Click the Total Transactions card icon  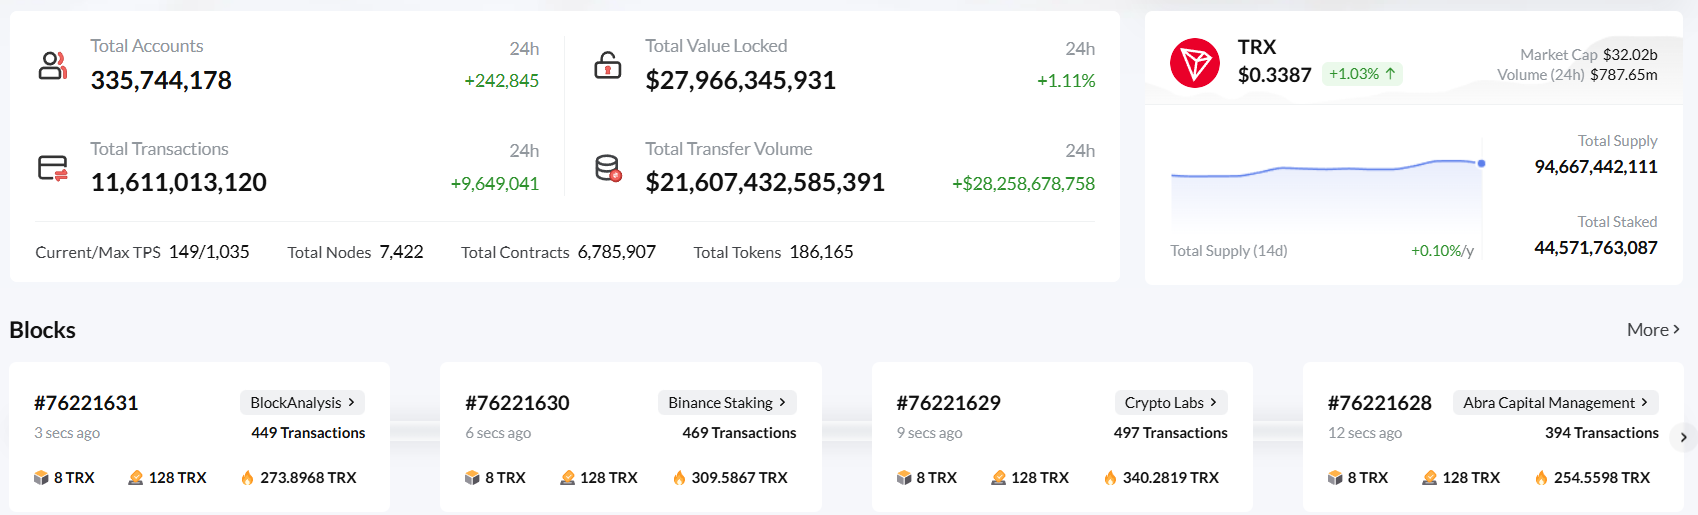[52, 168]
